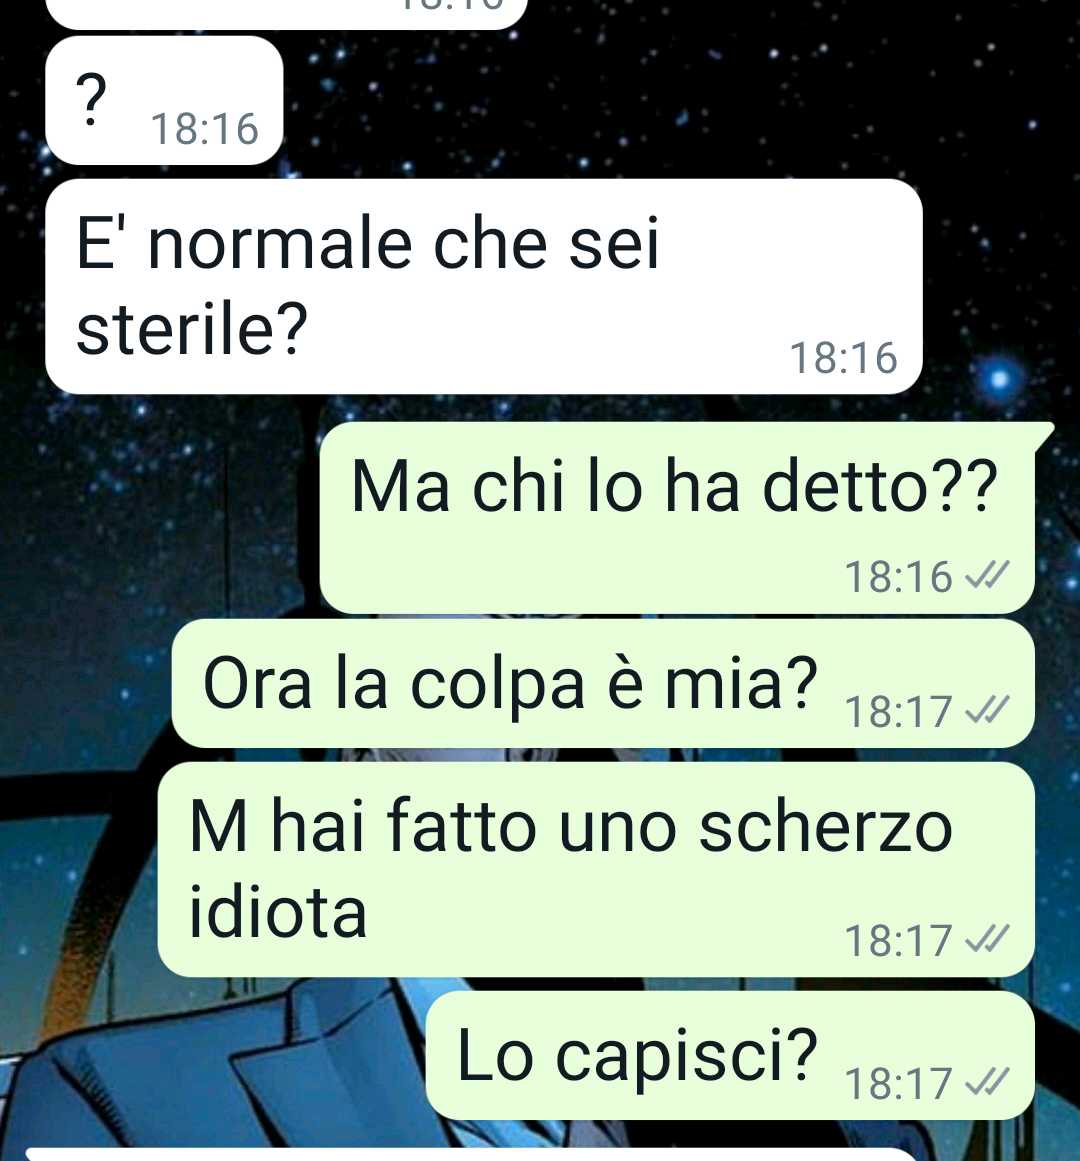Tap the 'M hai fatto uno scherzo idiota' message
Screen dimensions: 1080x1161
tap(596, 869)
